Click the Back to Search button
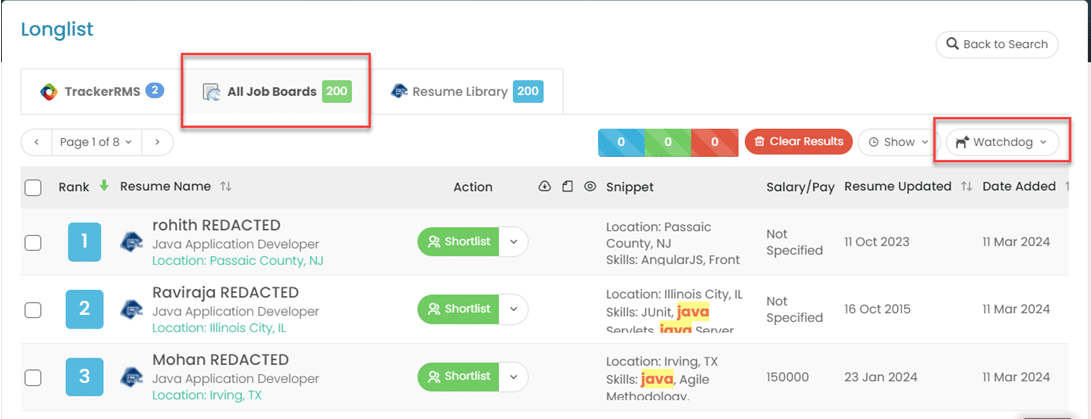The width and height of the screenshot is (1091, 419). pyautogui.click(x=995, y=44)
